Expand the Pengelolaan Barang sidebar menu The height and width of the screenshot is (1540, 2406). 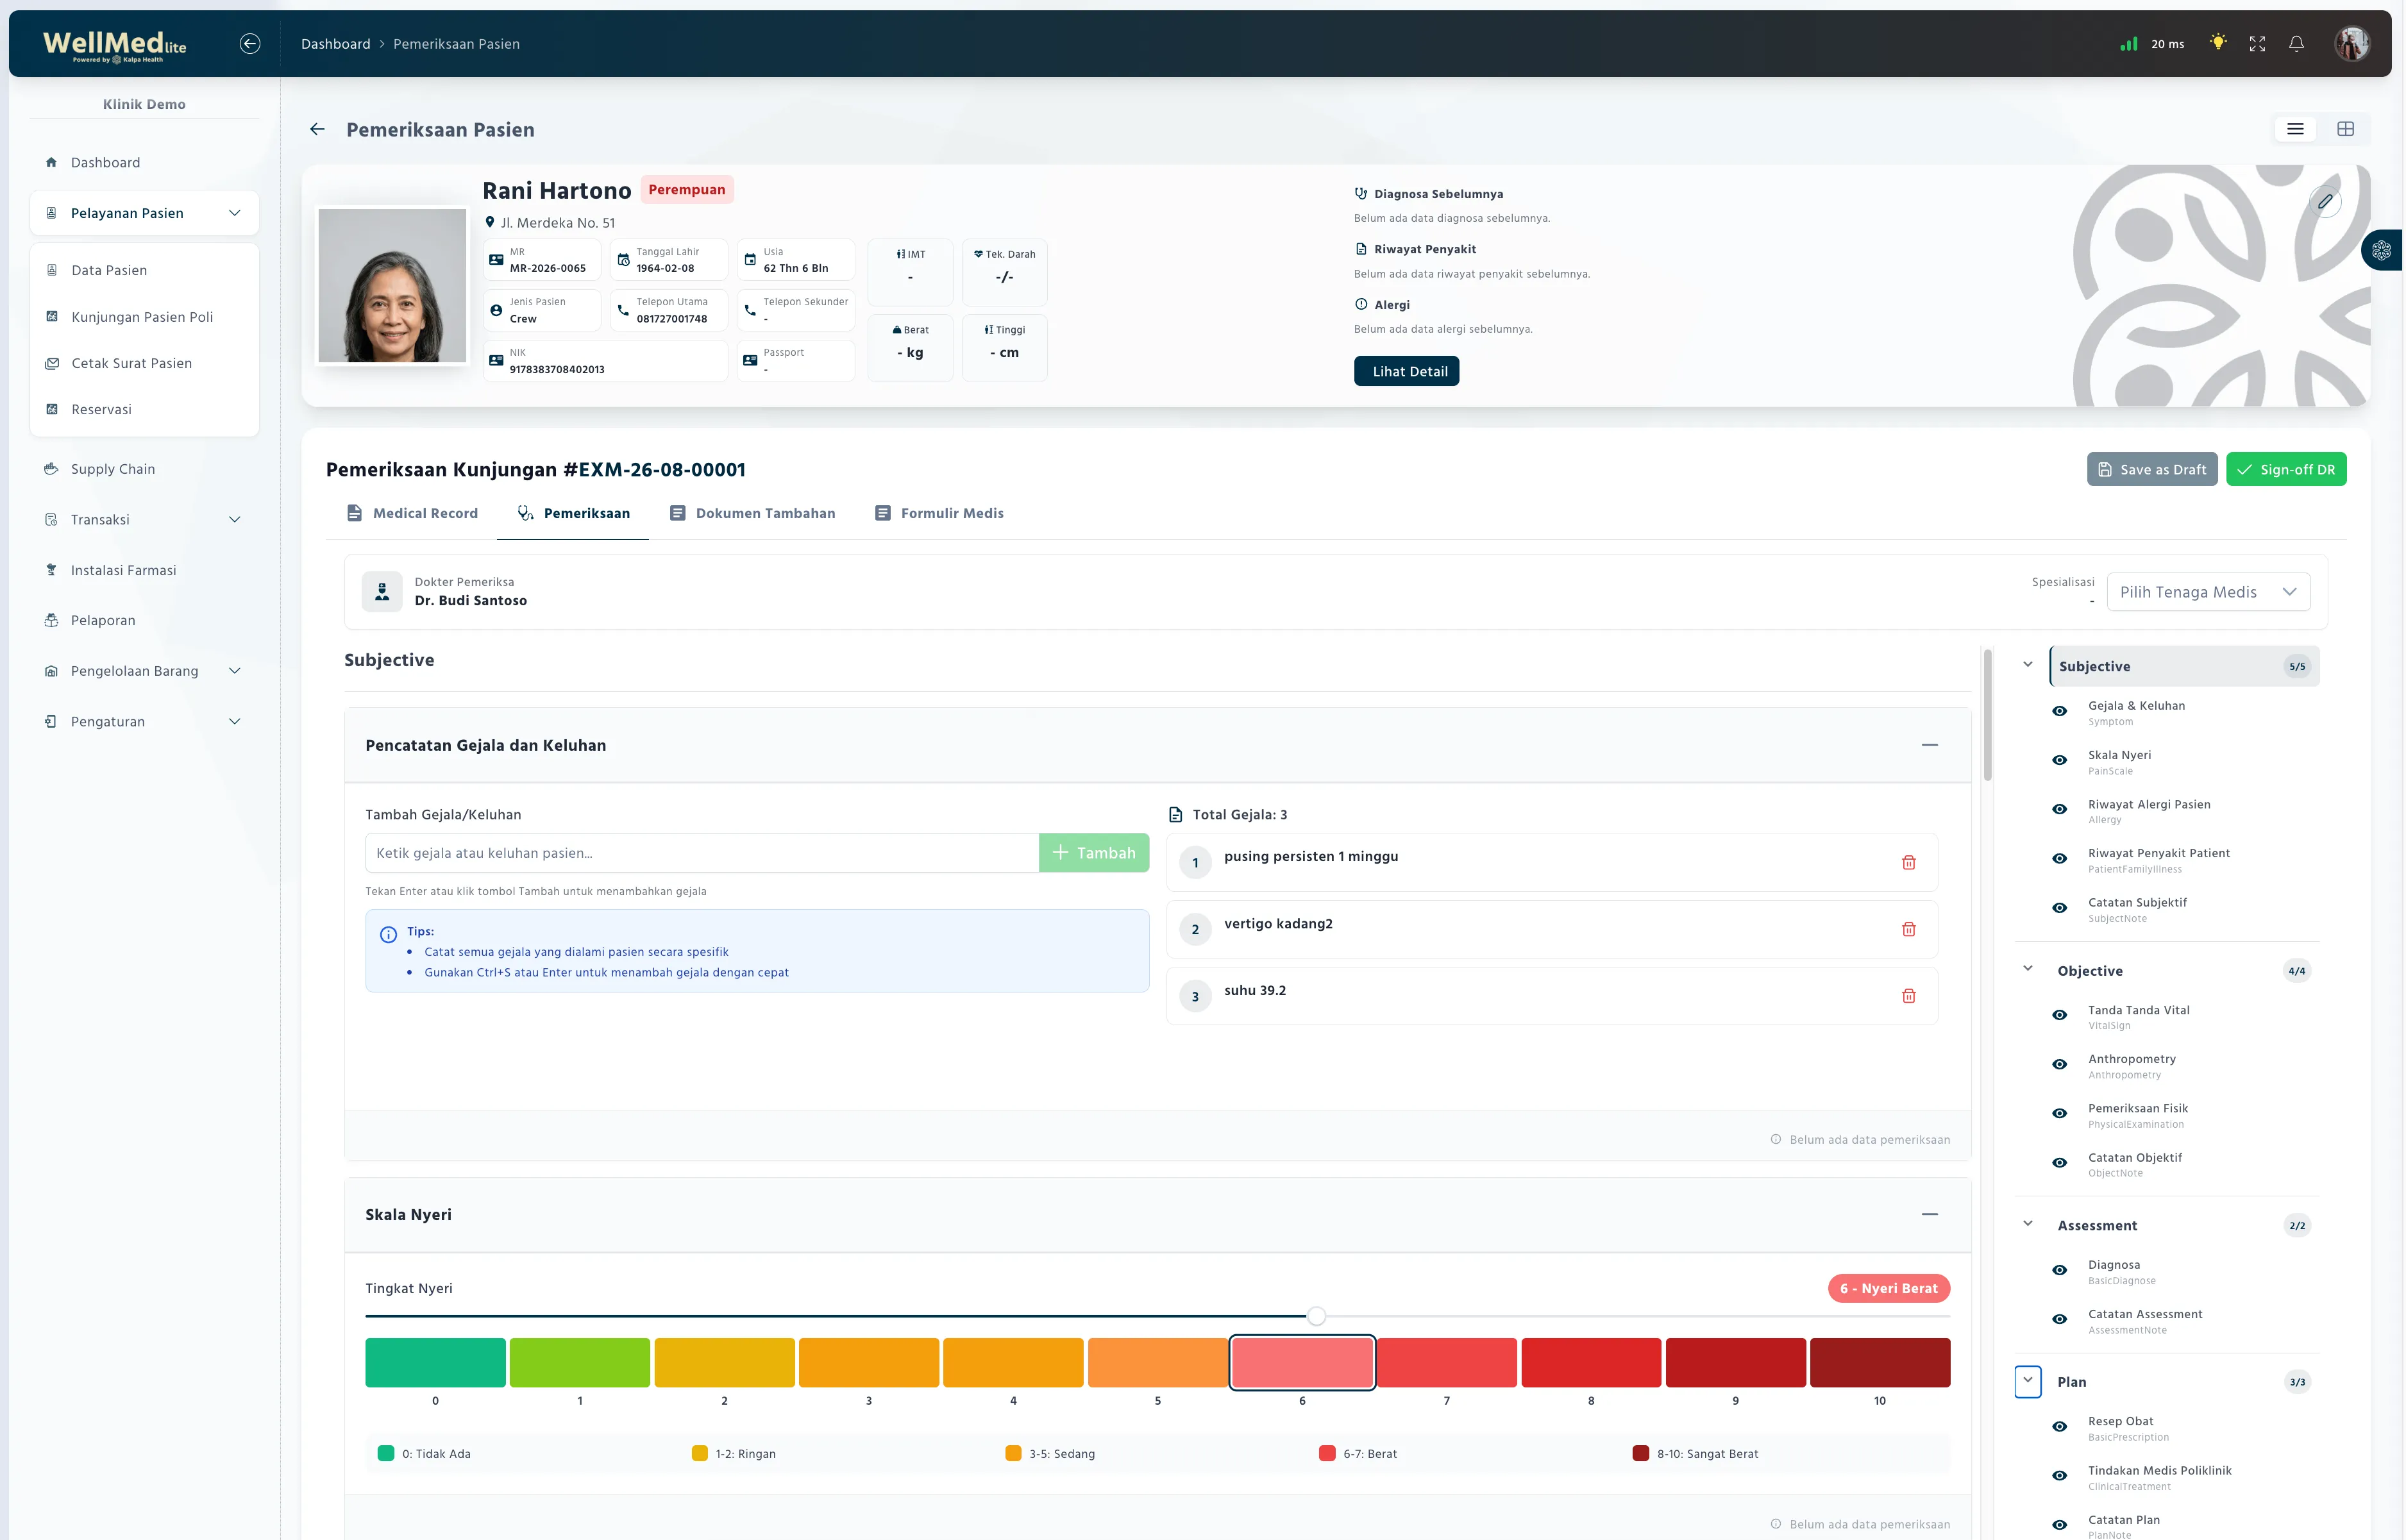[144, 671]
